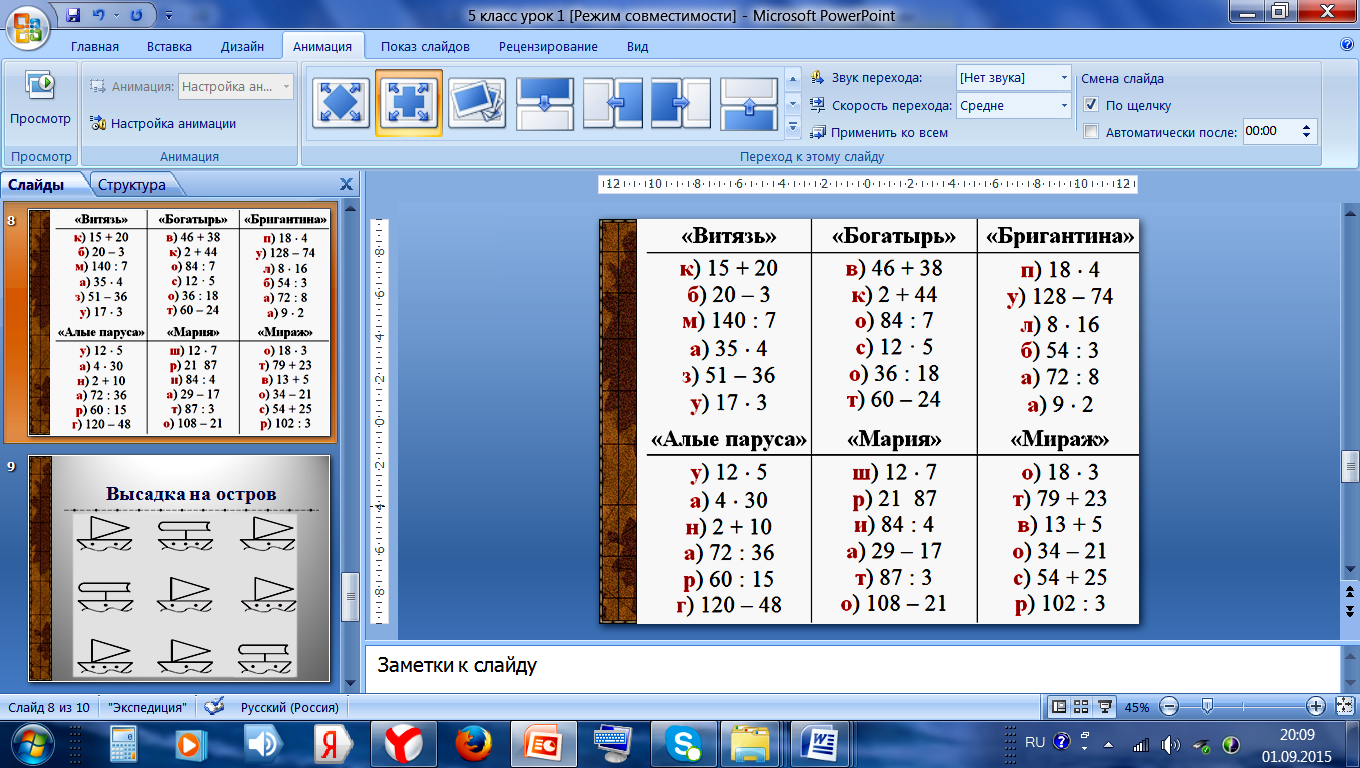Choose the photo-stack transition effect thumbnail
This screenshot has width=1360, height=768.
click(476, 102)
